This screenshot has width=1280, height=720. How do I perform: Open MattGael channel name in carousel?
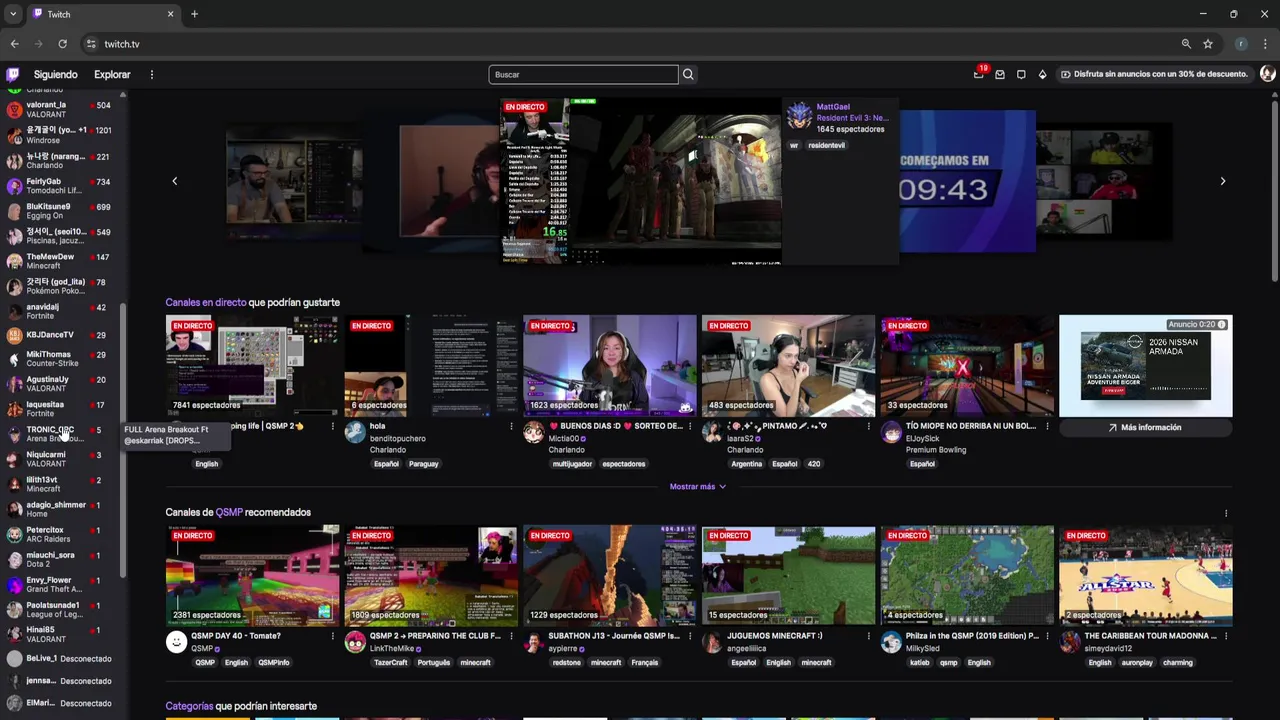point(833,107)
